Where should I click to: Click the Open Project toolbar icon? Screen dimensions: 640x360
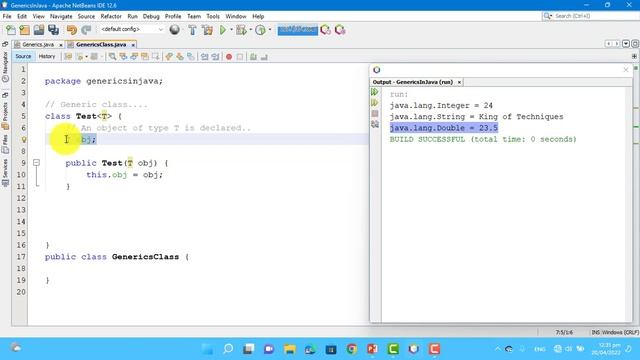point(39,30)
